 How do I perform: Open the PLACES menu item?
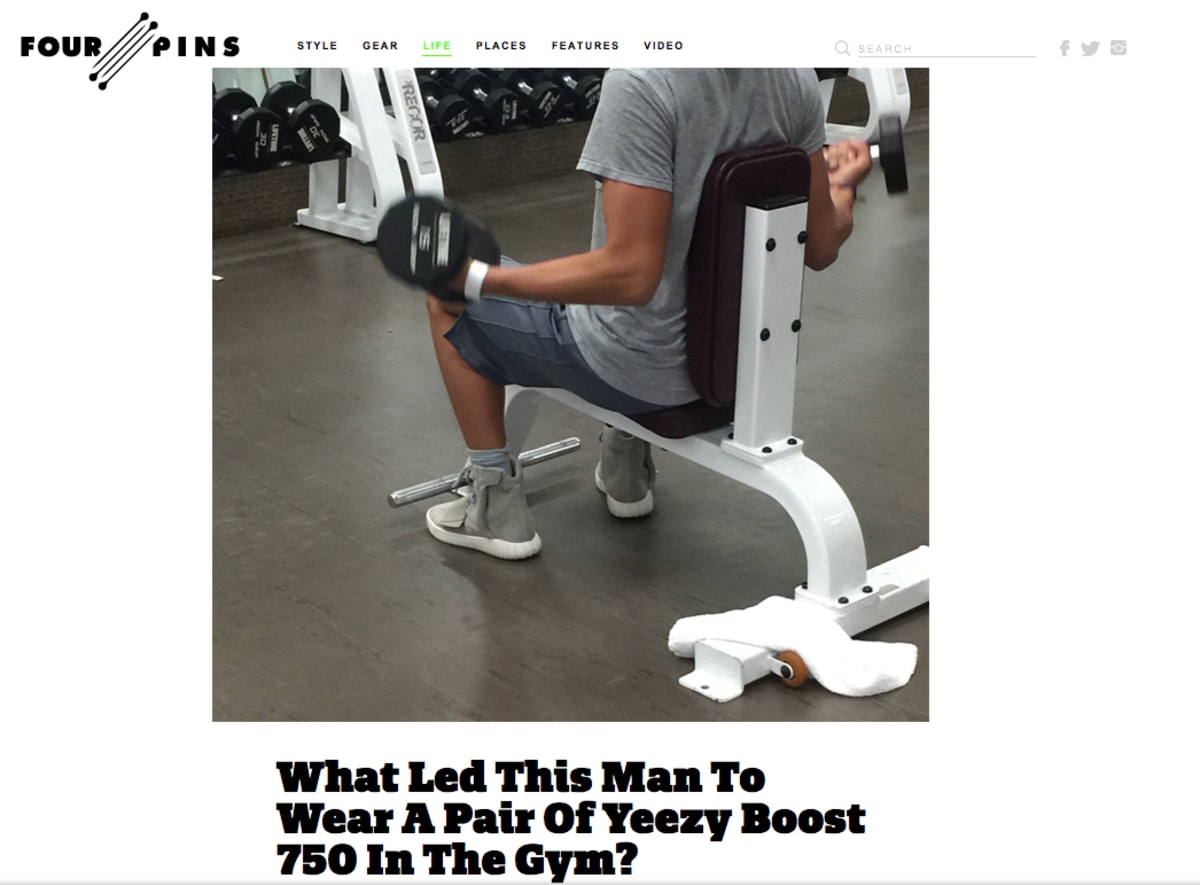[501, 46]
